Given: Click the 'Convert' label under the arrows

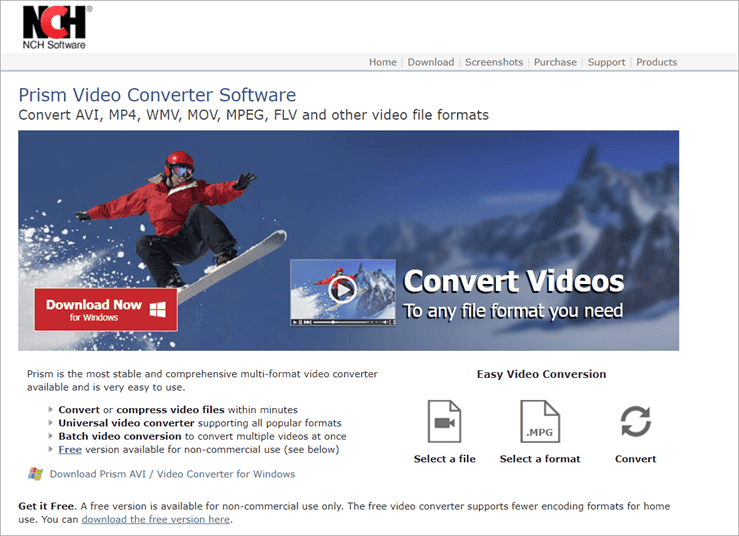Looking at the screenshot, I should click(x=635, y=459).
